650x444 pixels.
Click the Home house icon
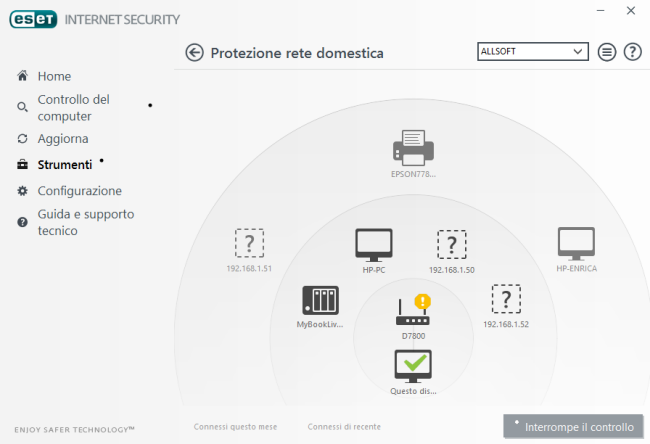point(22,75)
